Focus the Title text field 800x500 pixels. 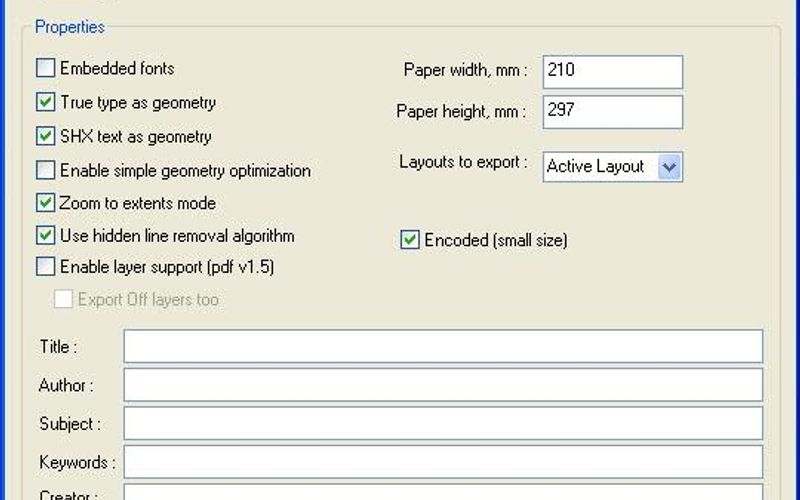coord(442,346)
